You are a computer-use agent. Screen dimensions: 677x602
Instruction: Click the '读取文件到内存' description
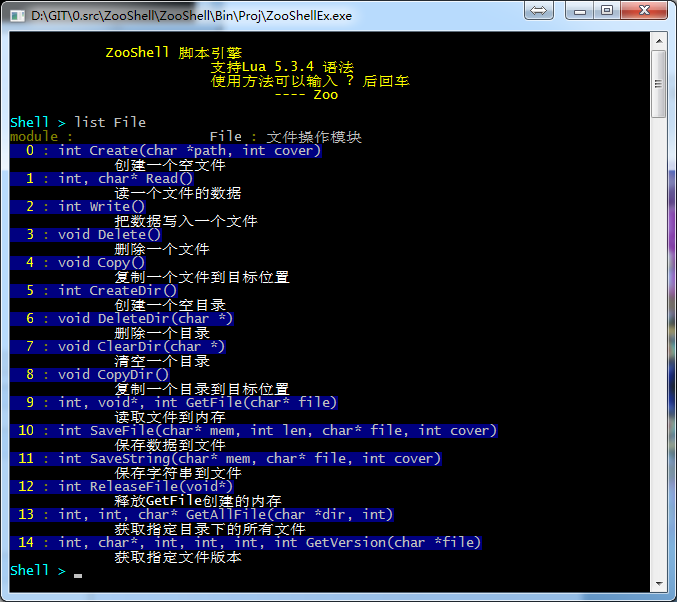170,417
